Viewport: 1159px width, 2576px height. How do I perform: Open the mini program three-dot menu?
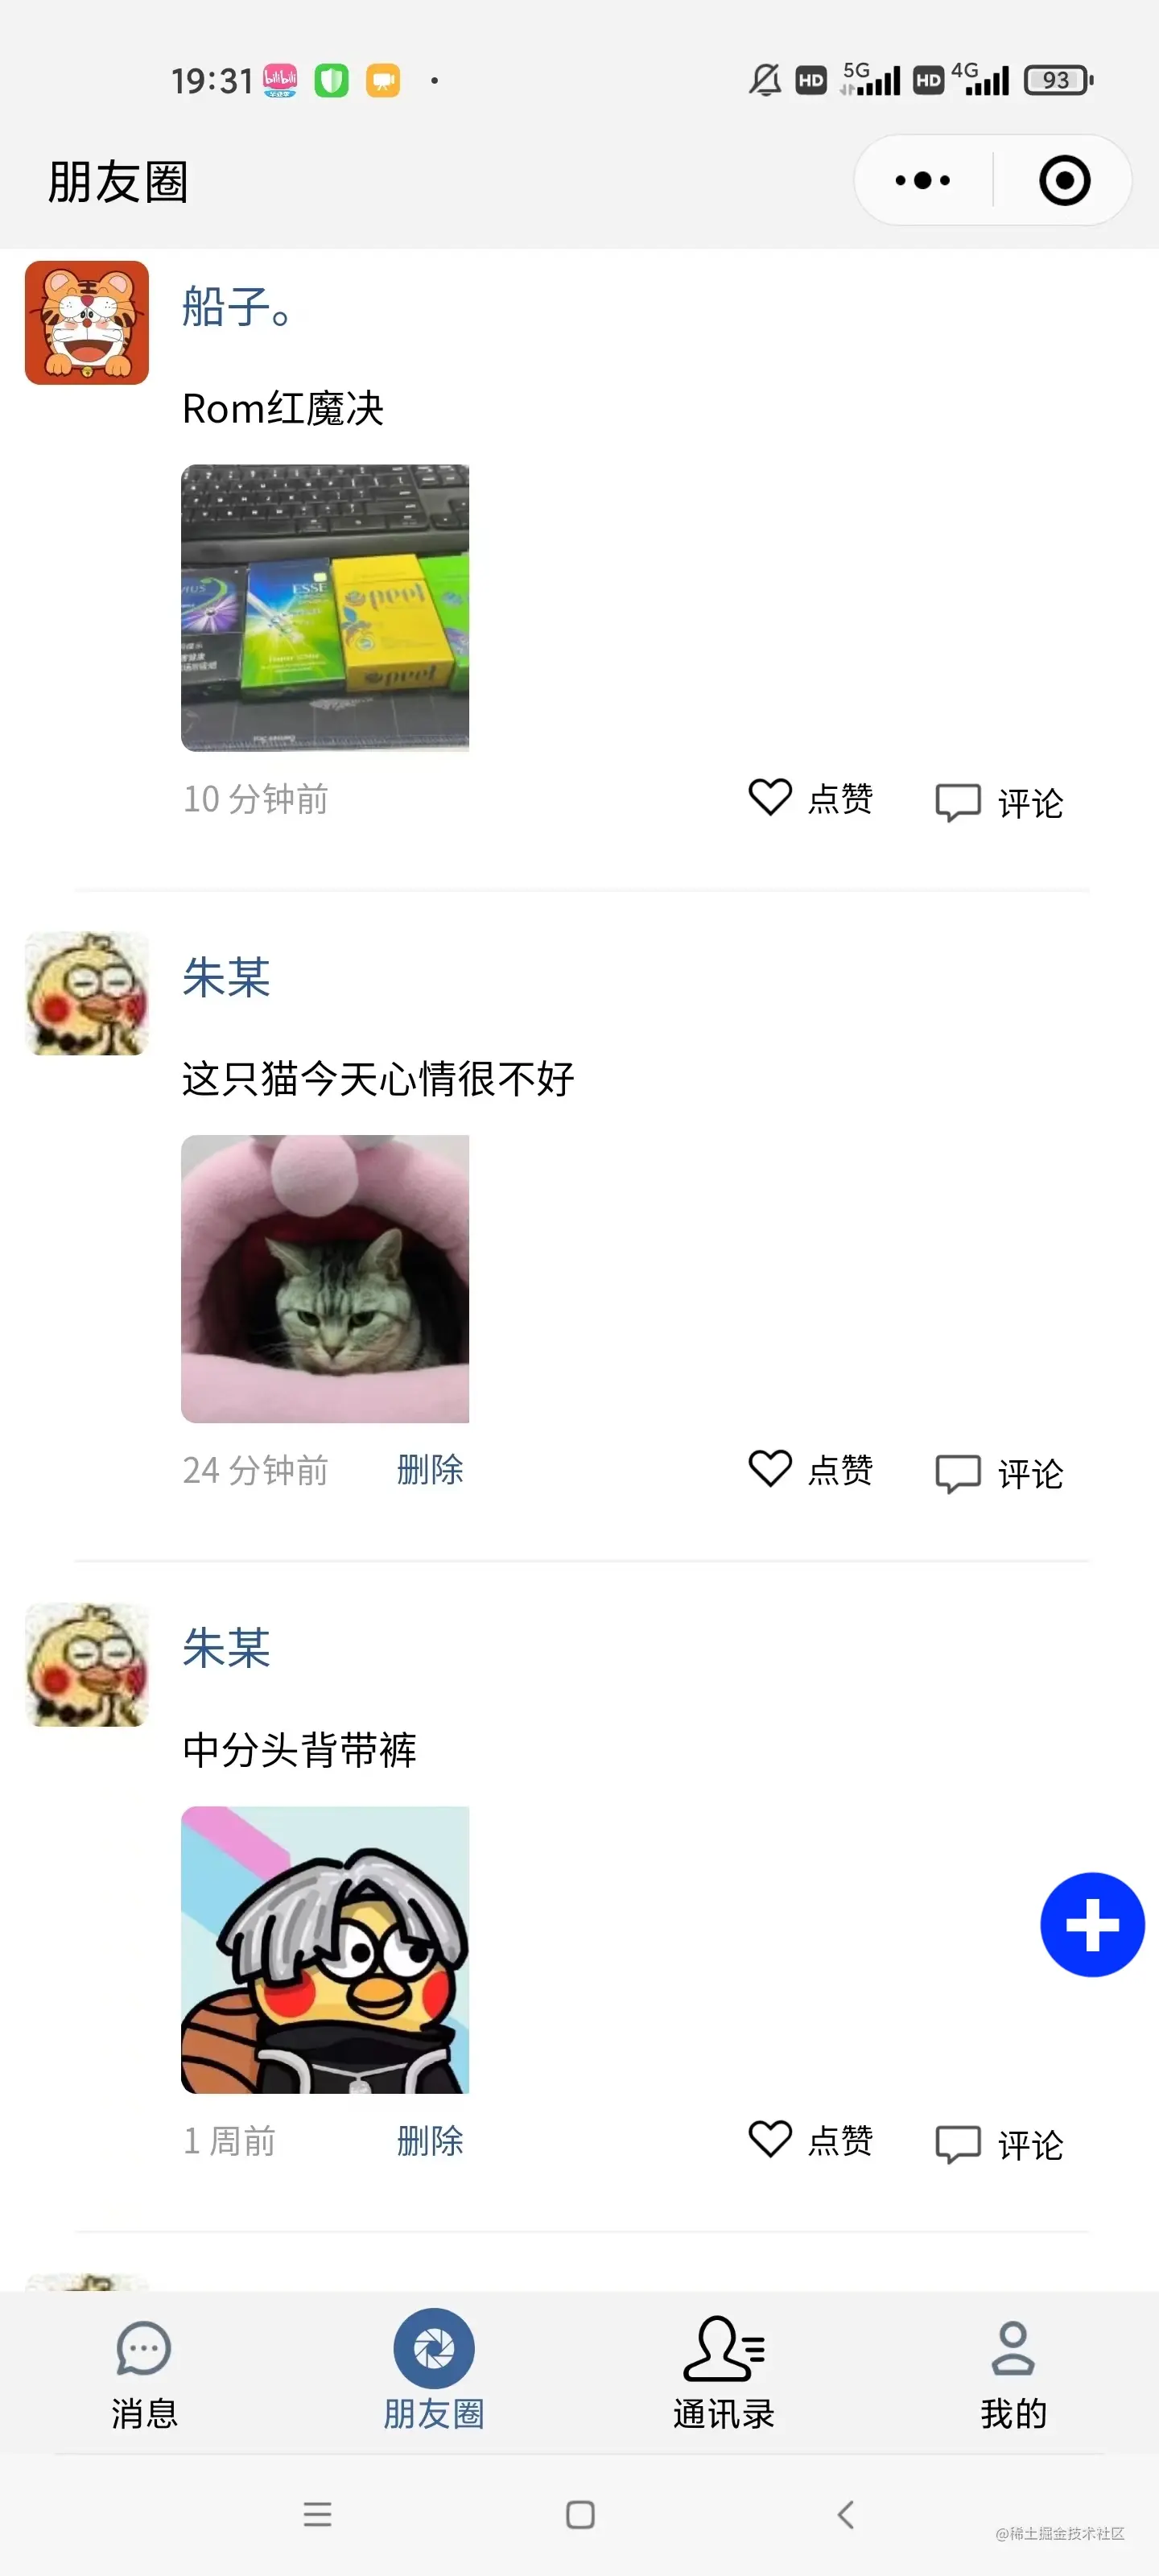[922, 181]
